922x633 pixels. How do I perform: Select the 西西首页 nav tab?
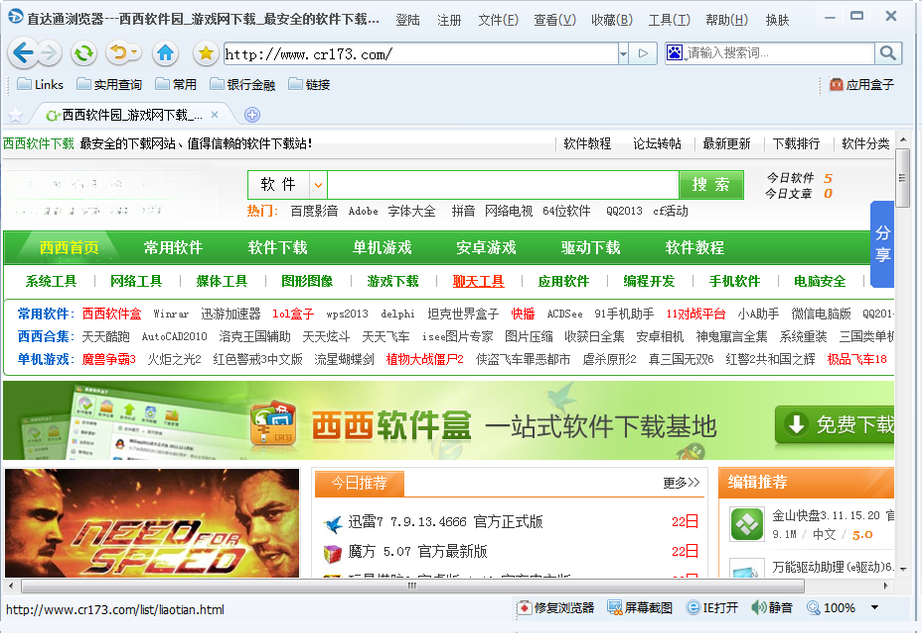pos(69,247)
